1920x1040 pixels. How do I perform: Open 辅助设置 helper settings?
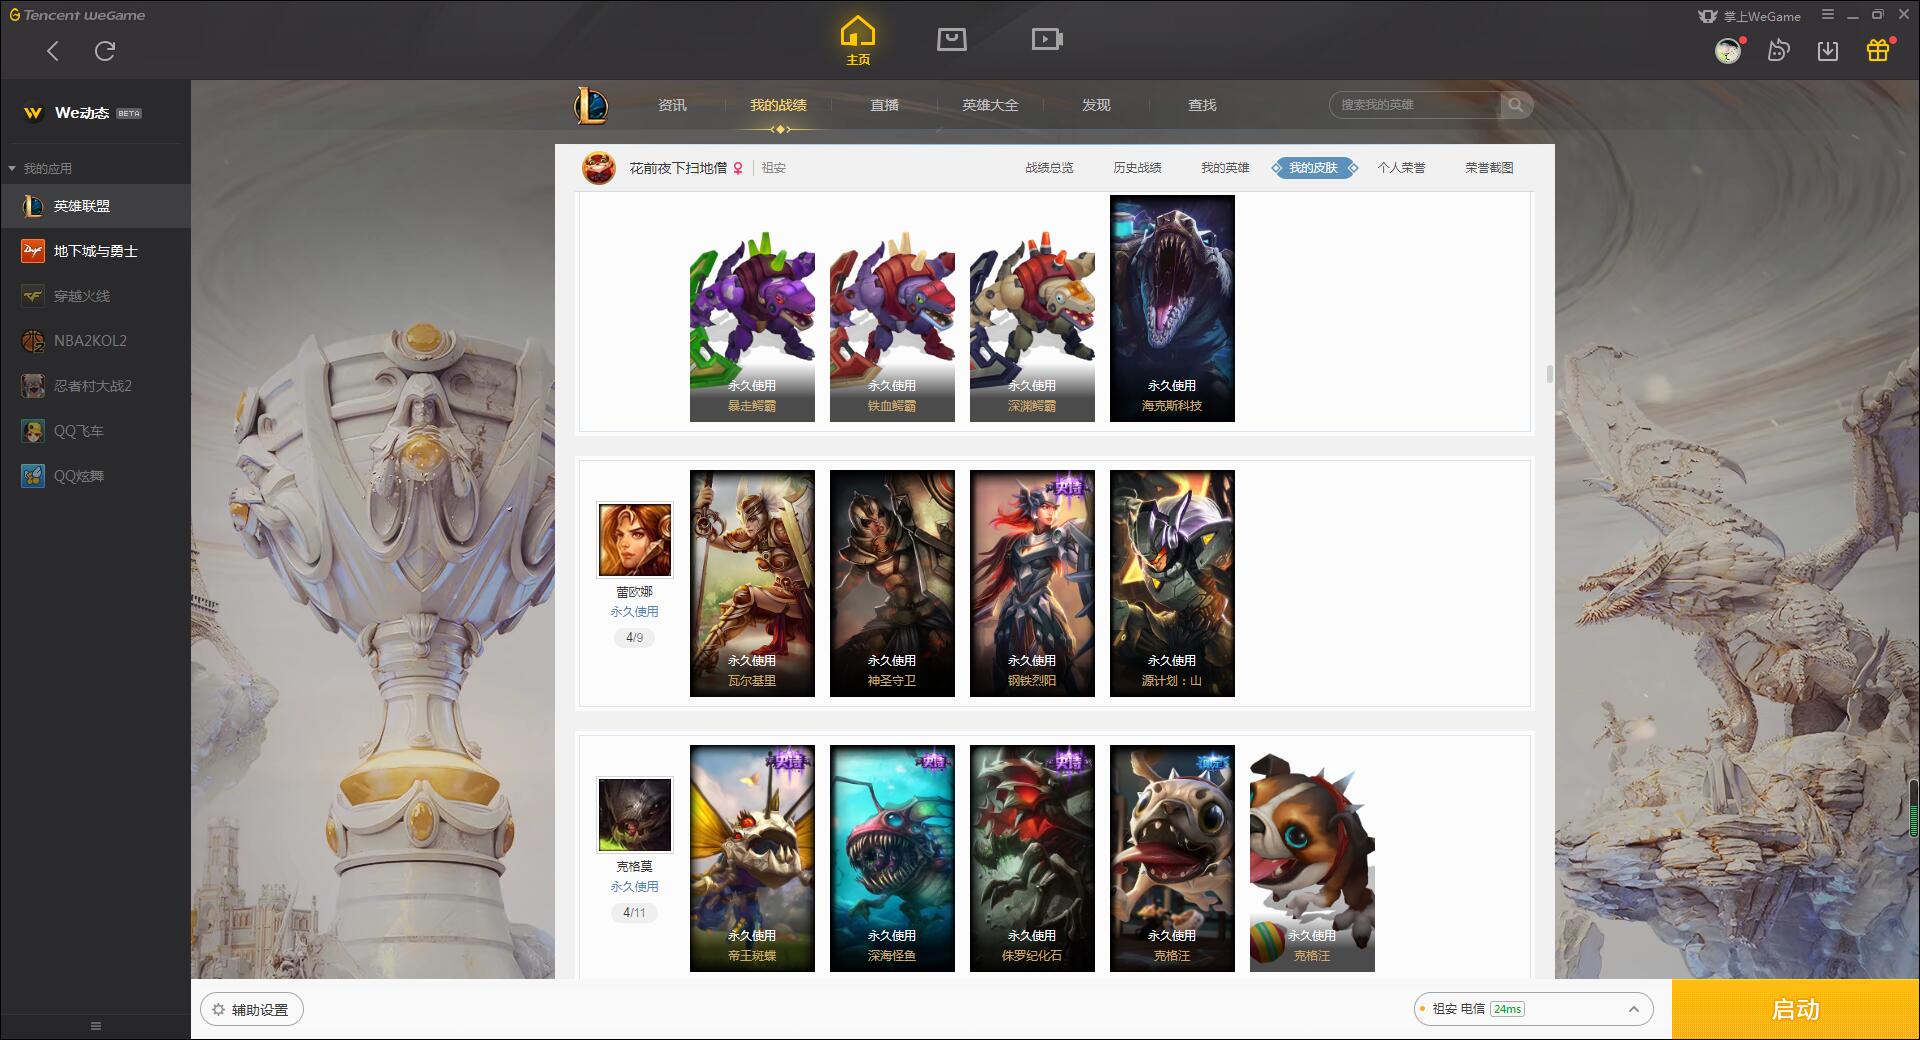[252, 1010]
